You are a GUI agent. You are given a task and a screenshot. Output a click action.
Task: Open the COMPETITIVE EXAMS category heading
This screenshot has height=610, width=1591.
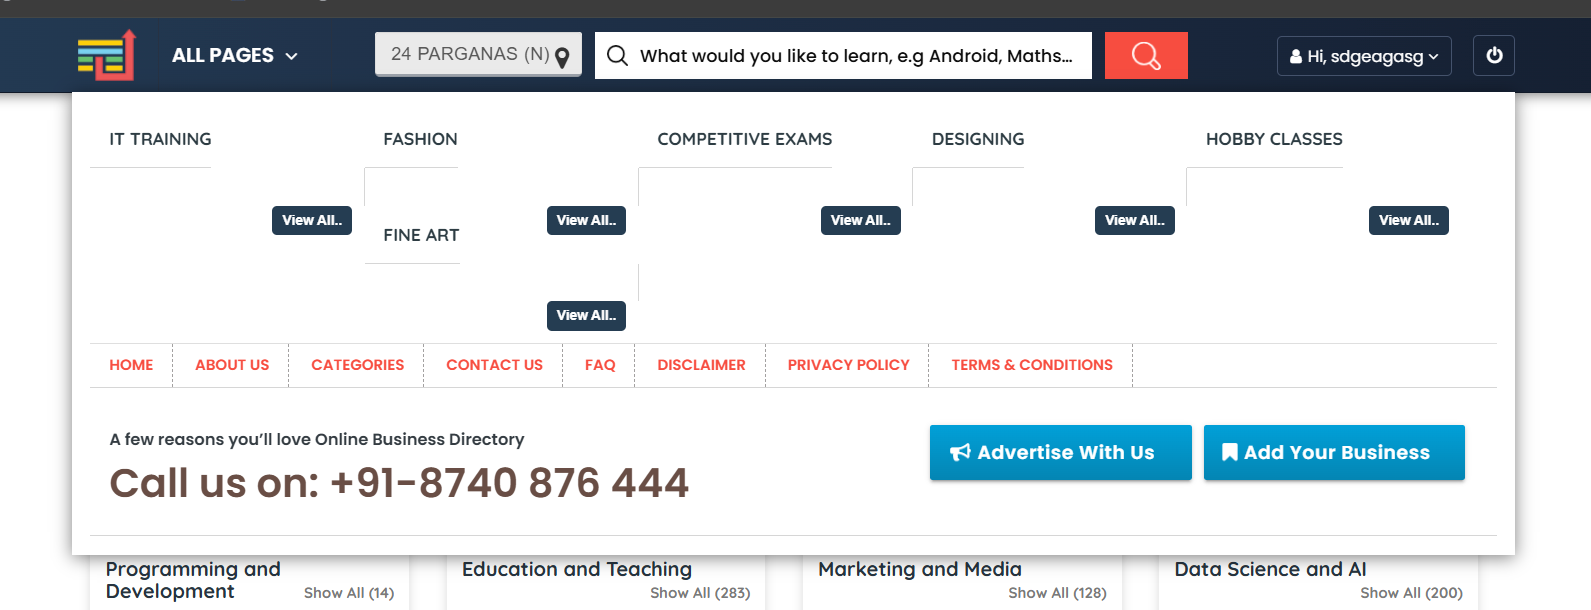744,139
